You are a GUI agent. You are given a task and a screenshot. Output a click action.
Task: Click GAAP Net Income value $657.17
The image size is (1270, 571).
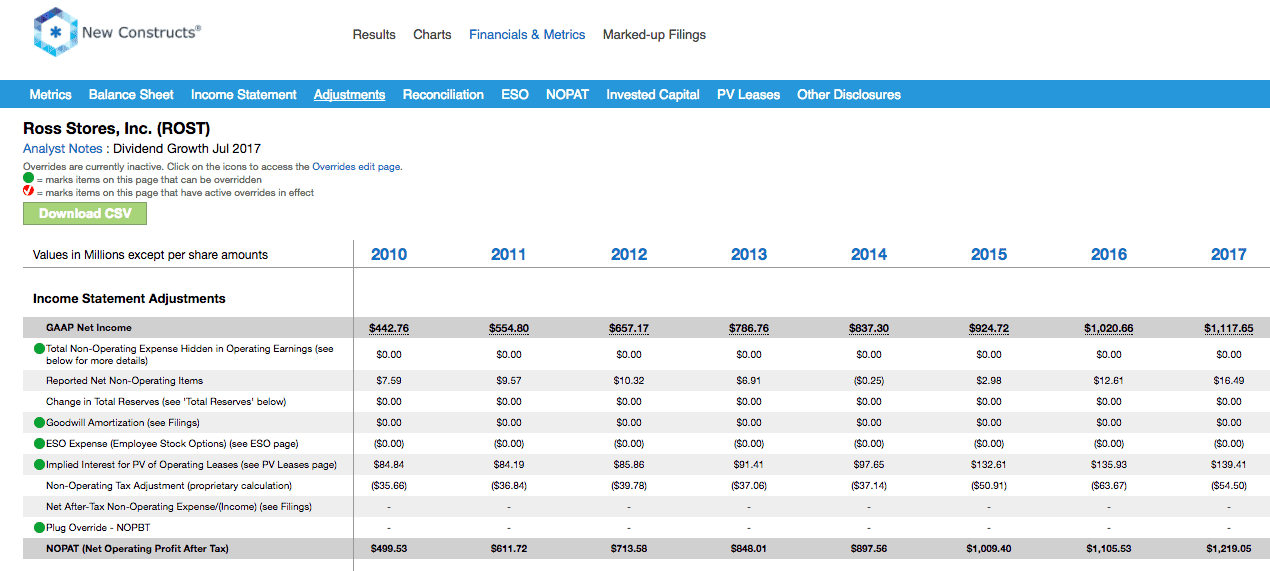(629, 328)
